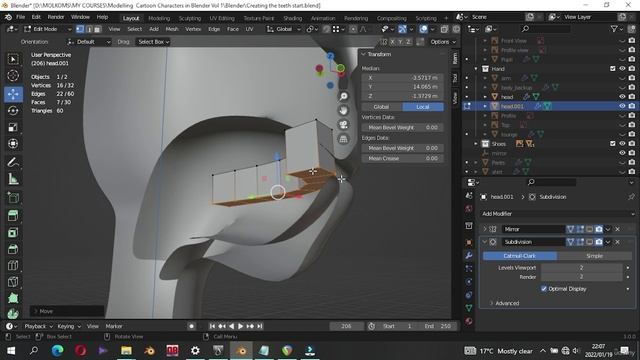Switch to face select mode

(x=98, y=29)
